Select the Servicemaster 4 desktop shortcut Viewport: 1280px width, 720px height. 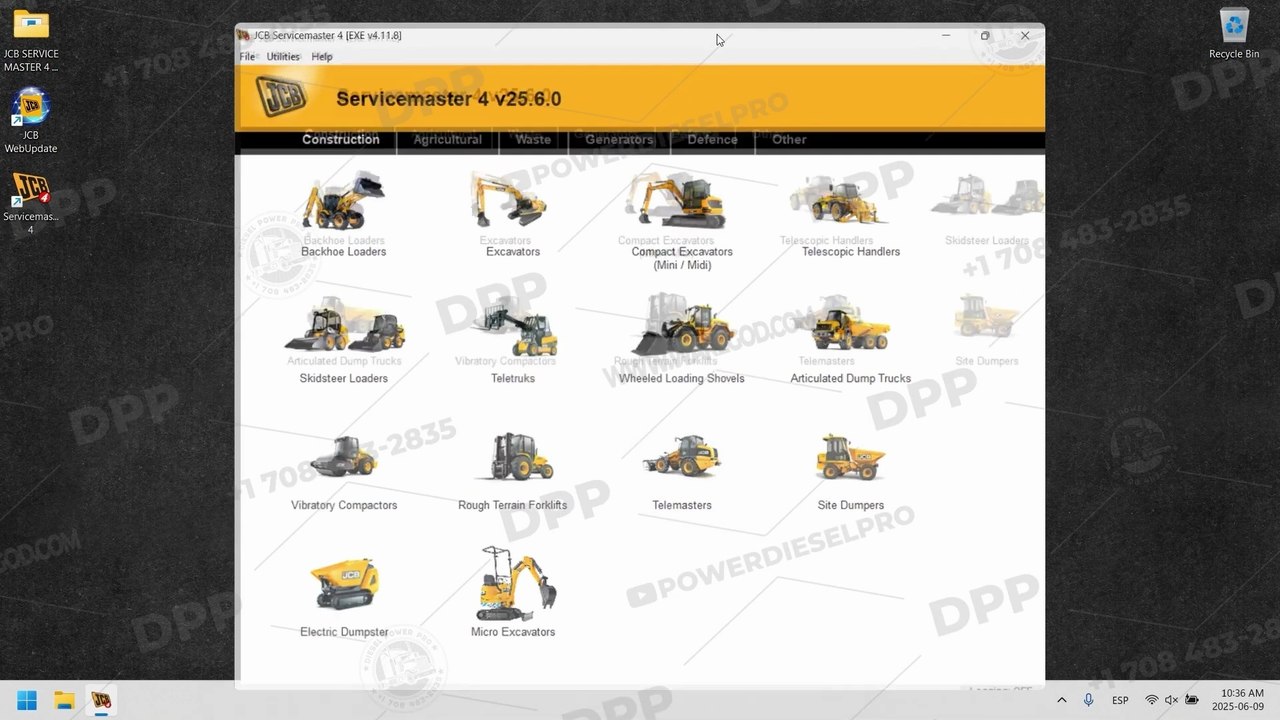pos(31,203)
